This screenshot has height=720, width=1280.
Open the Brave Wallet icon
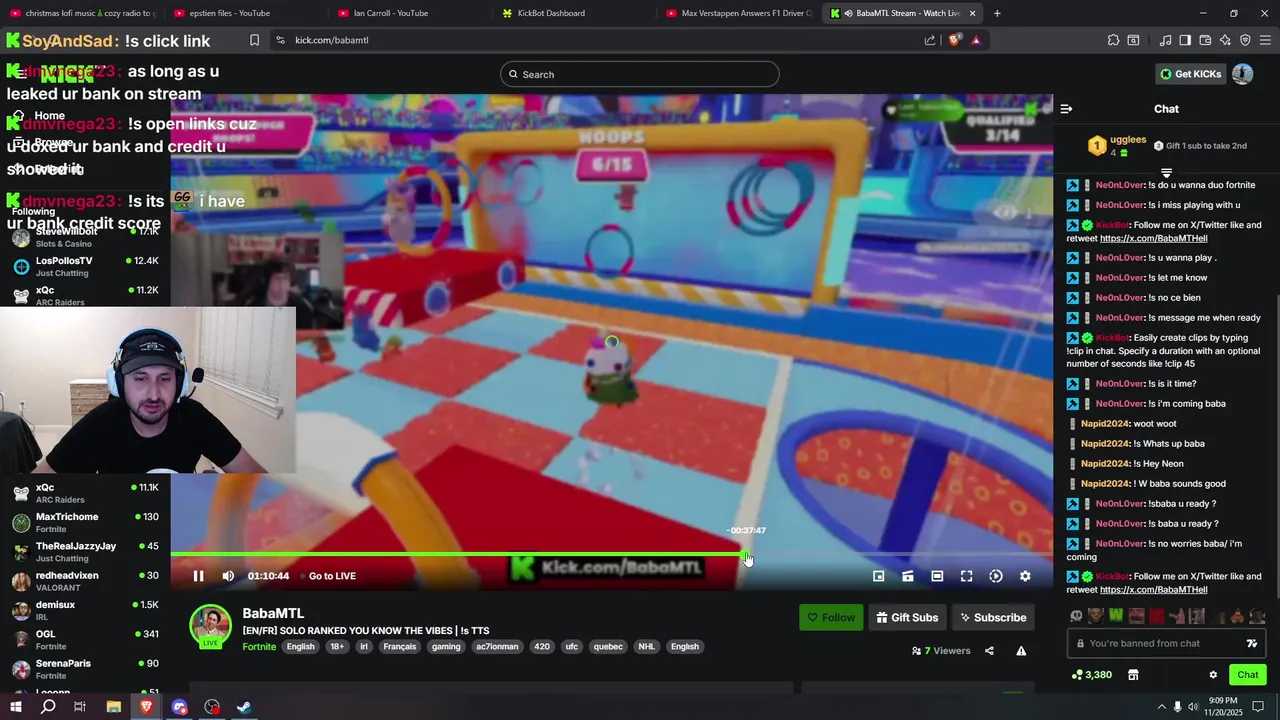(x=1205, y=40)
